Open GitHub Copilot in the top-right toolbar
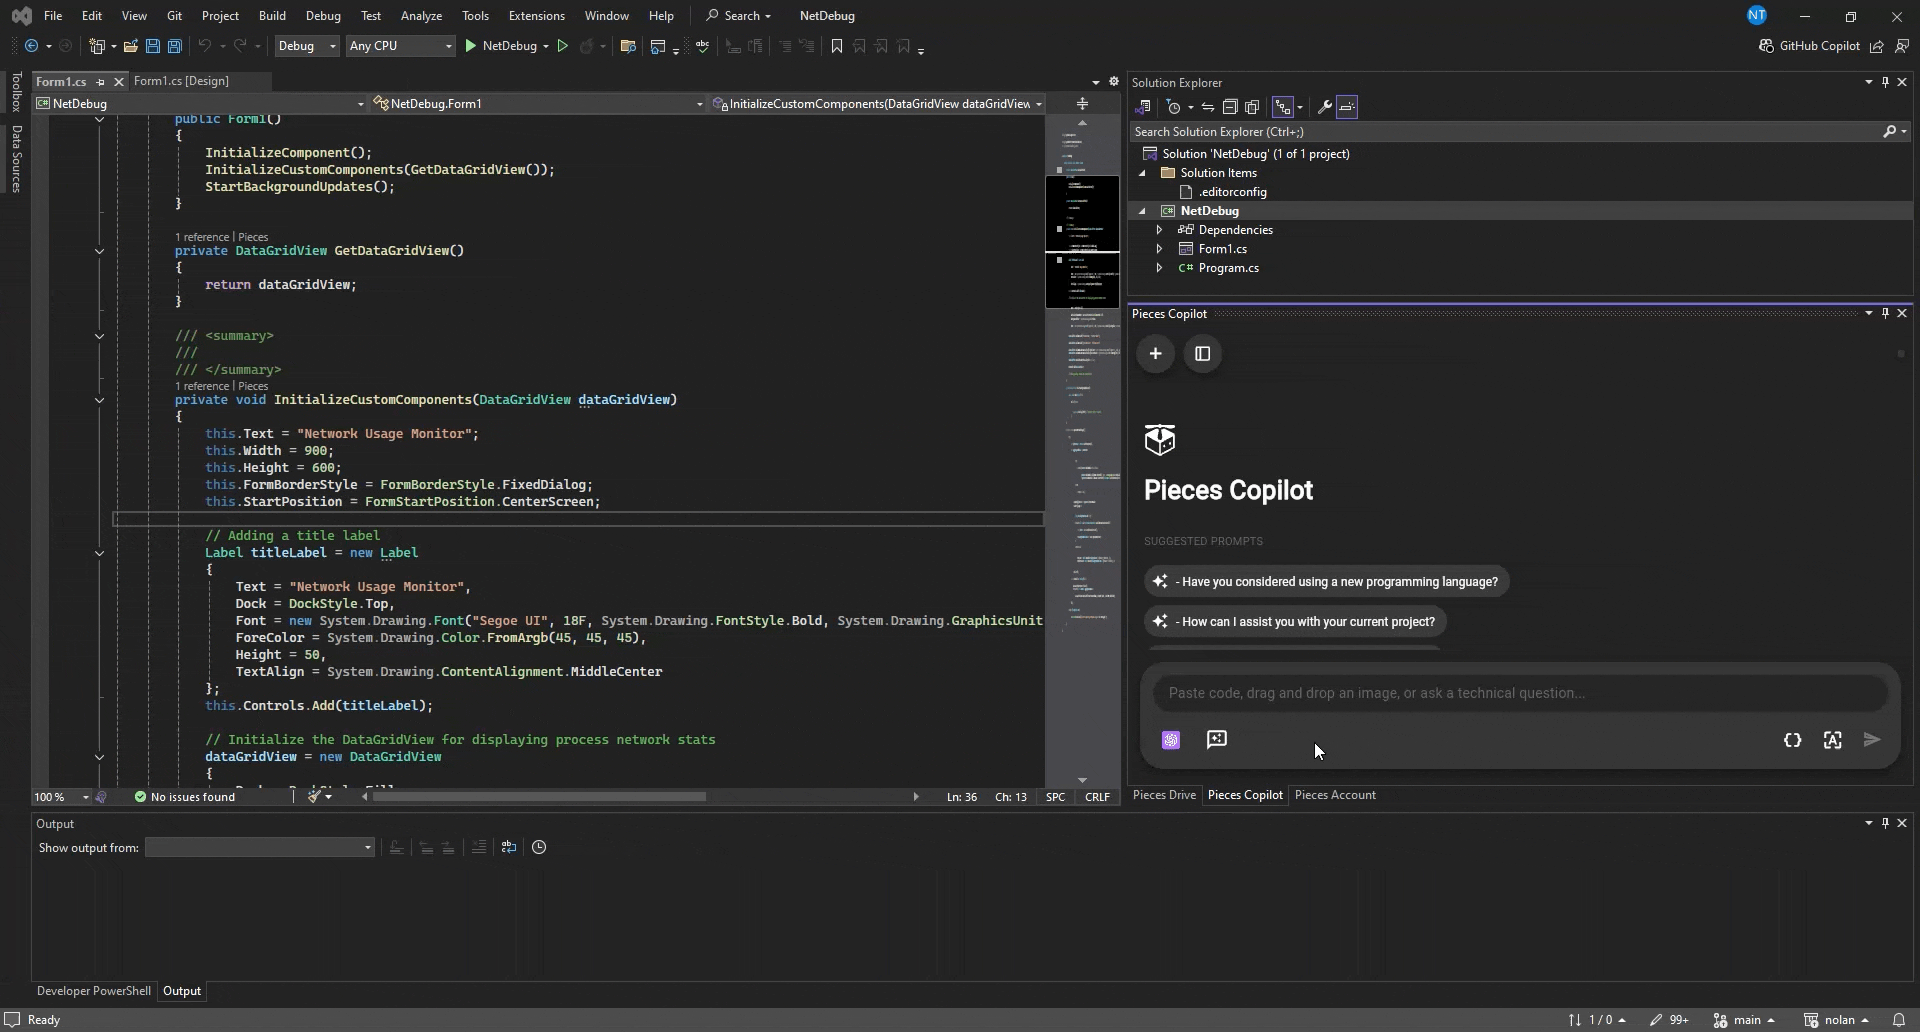Screen dimensions: 1920x1032 tap(1809, 46)
